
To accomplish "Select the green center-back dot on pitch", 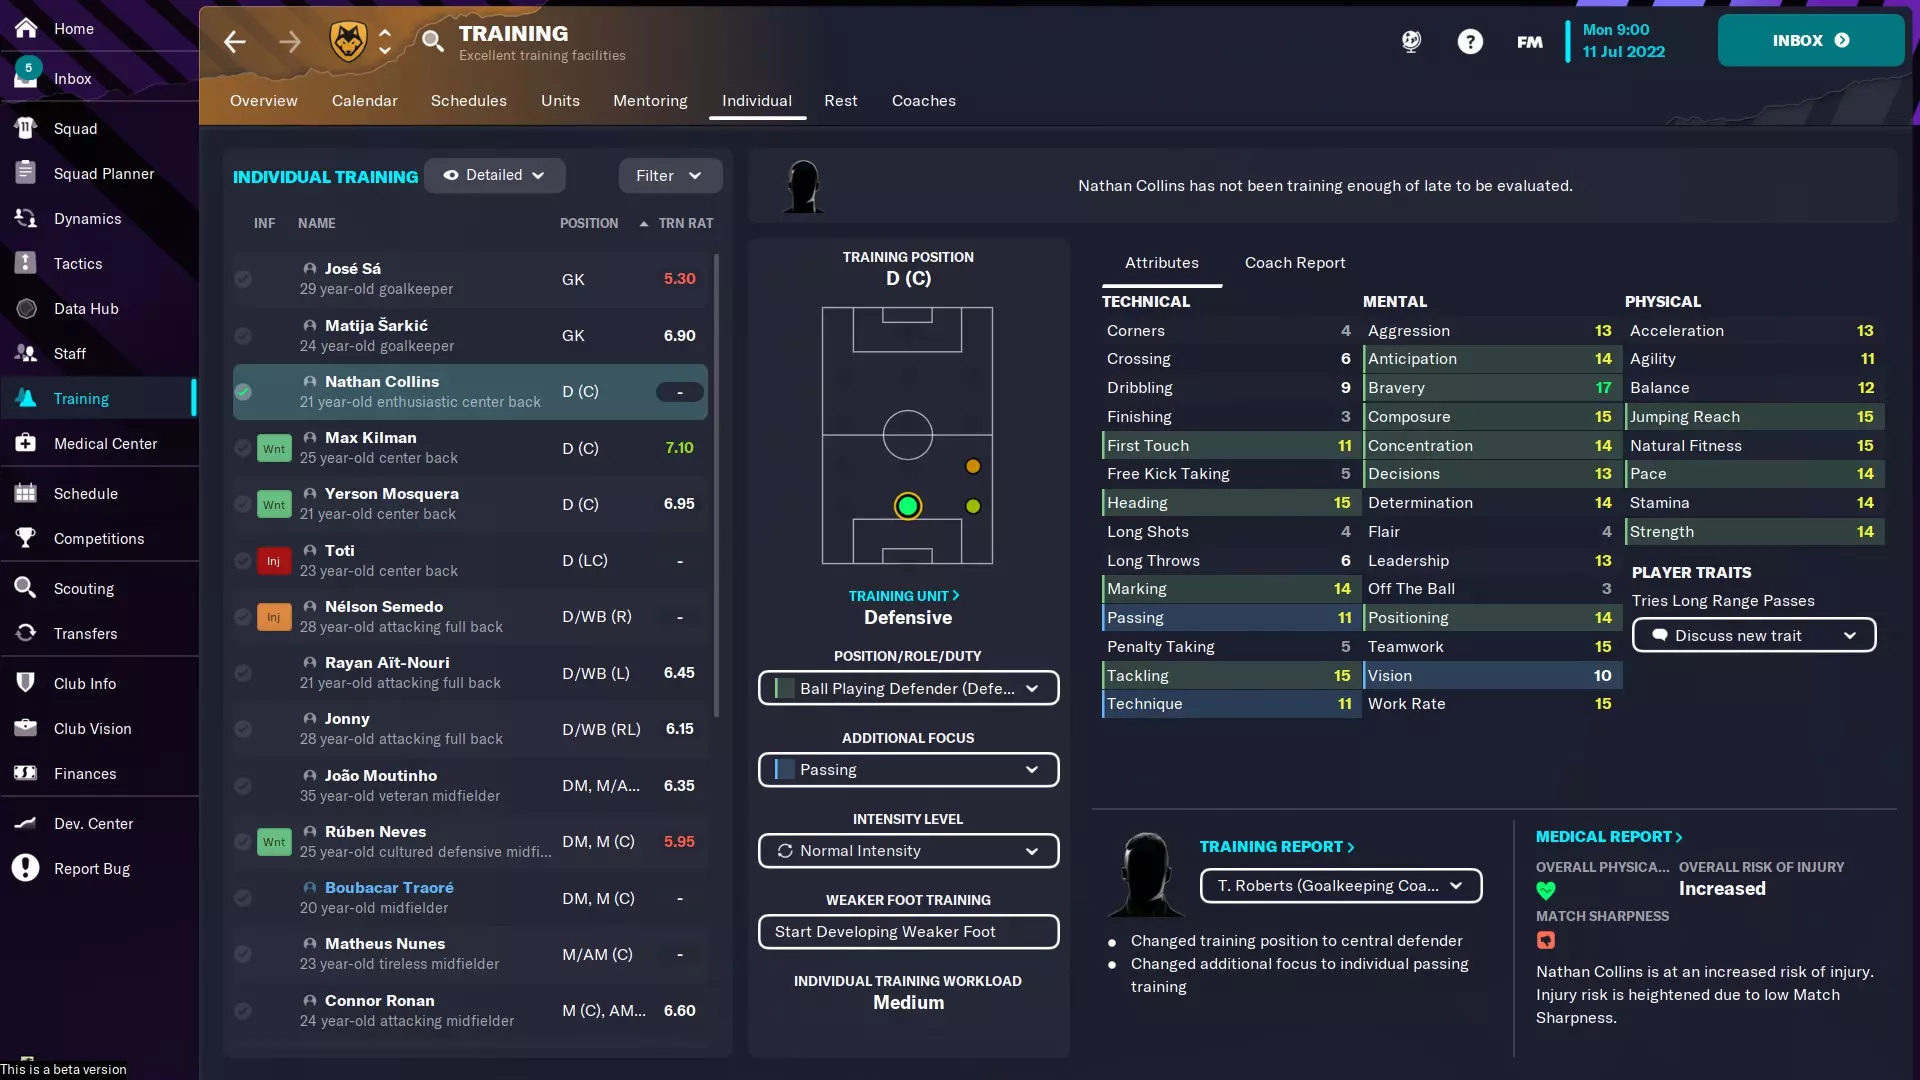I will coord(907,507).
